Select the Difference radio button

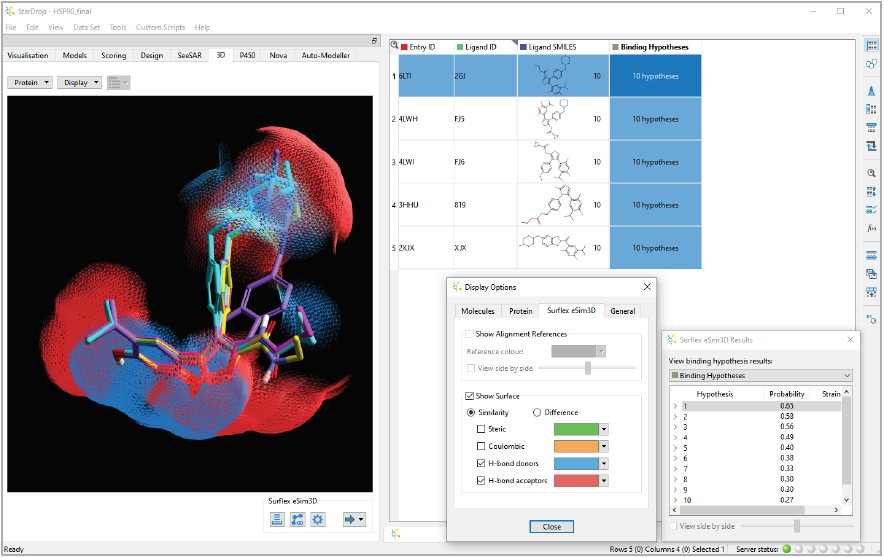[537, 413]
